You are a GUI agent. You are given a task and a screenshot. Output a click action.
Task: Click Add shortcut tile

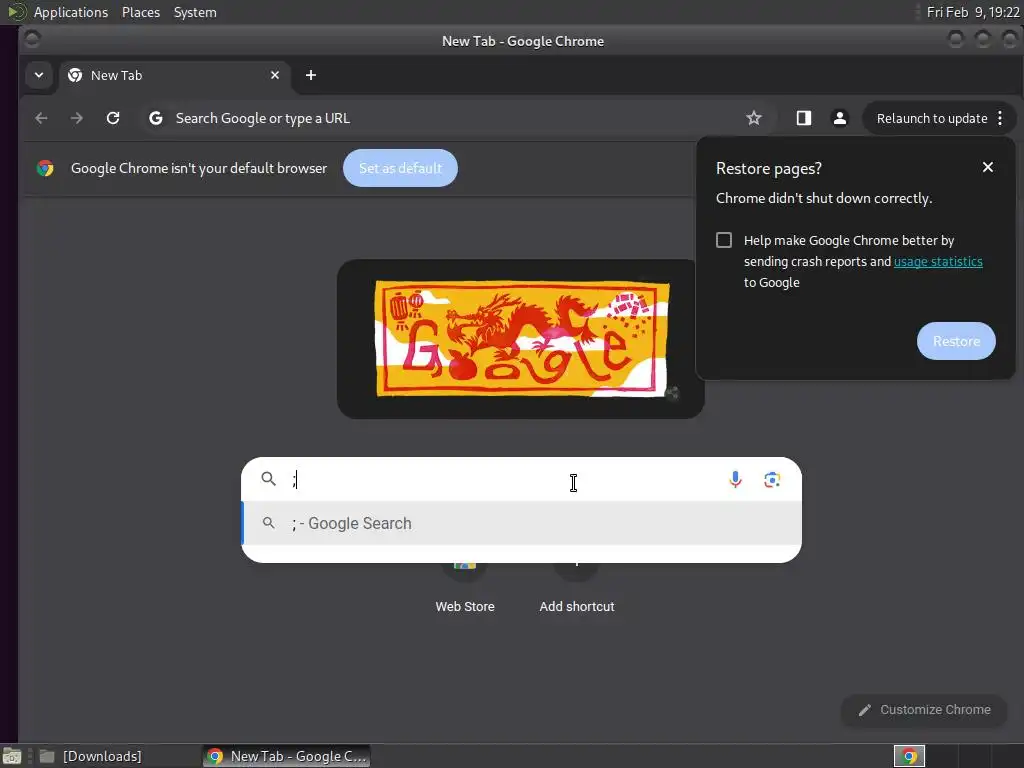[x=577, y=588]
